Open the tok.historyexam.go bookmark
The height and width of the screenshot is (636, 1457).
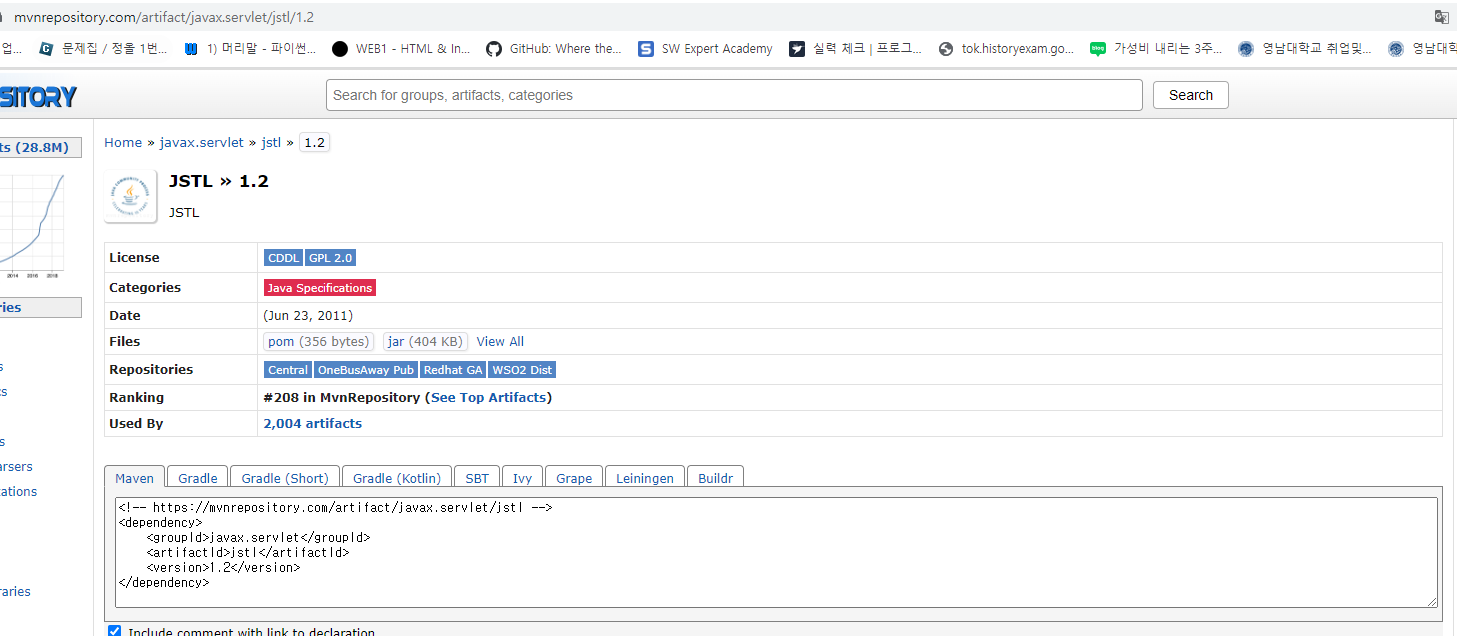coord(1006,48)
